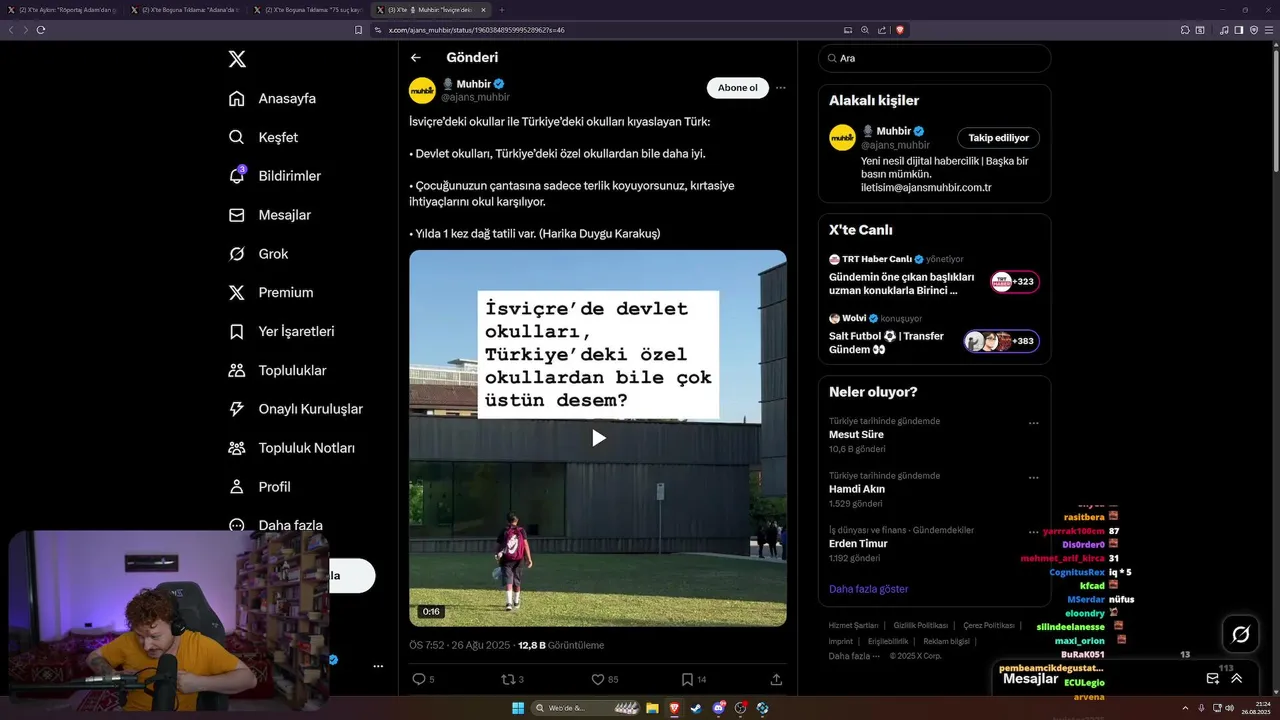Switch to Boşuna Tıklama 75 suç tab
The height and width of the screenshot is (720, 1280).
pyautogui.click(x=308, y=9)
